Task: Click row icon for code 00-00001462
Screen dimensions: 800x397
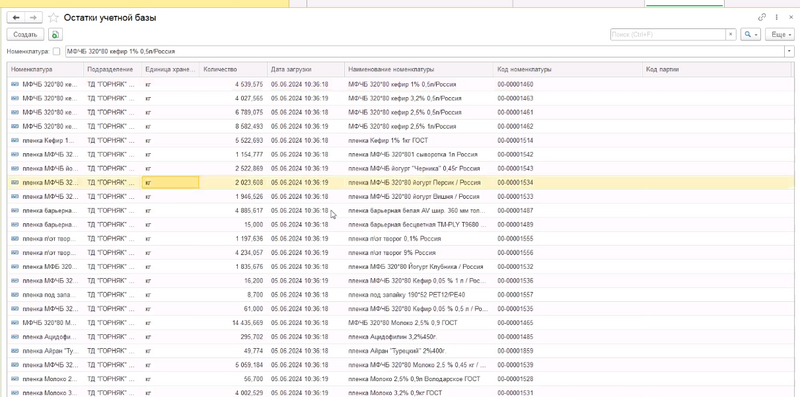Action: (15, 126)
